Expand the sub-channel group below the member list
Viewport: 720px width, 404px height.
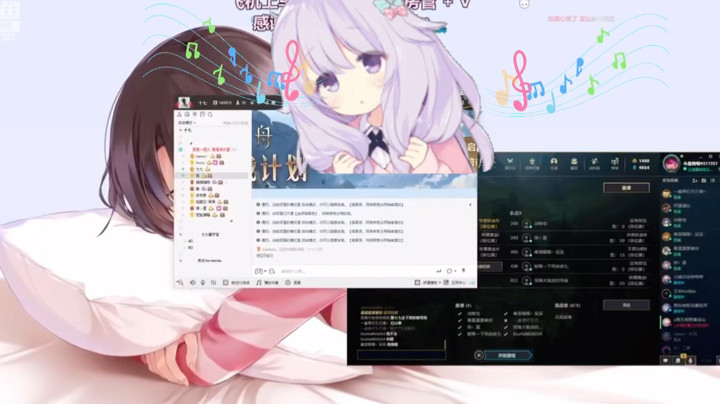click(180, 235)
